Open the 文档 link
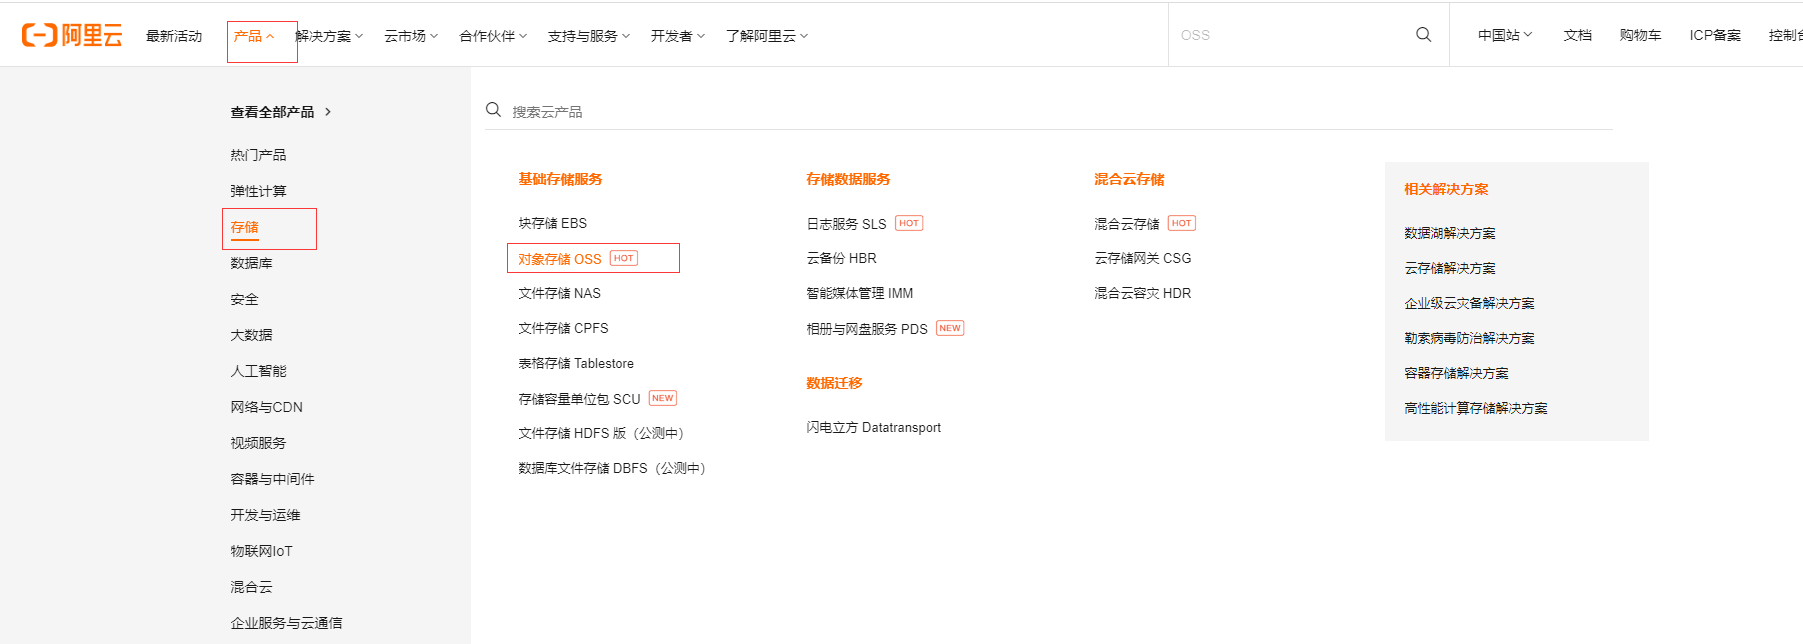Image resolution: width=1803 pixels, height=644 pixels. pos(1578,35)
